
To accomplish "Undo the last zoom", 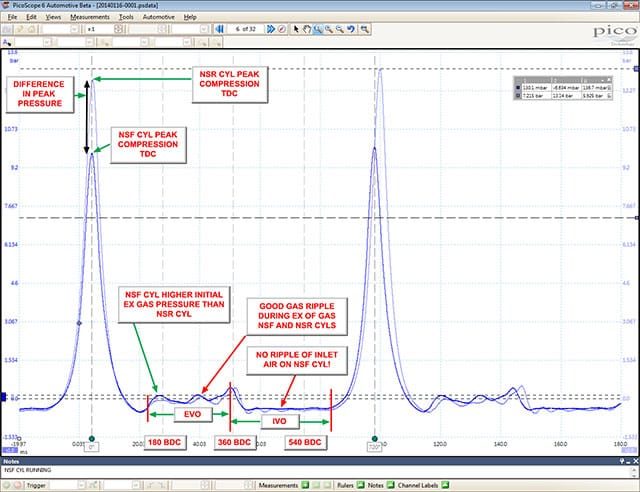I will [351, 29].
